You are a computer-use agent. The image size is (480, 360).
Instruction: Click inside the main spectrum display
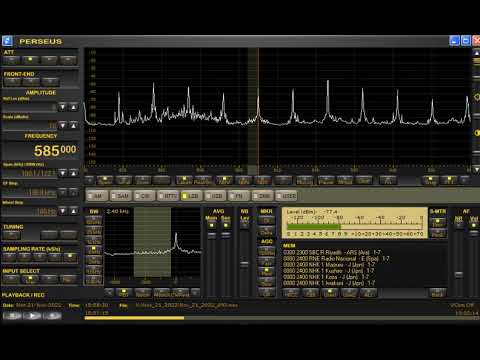(x=278, y=107)
